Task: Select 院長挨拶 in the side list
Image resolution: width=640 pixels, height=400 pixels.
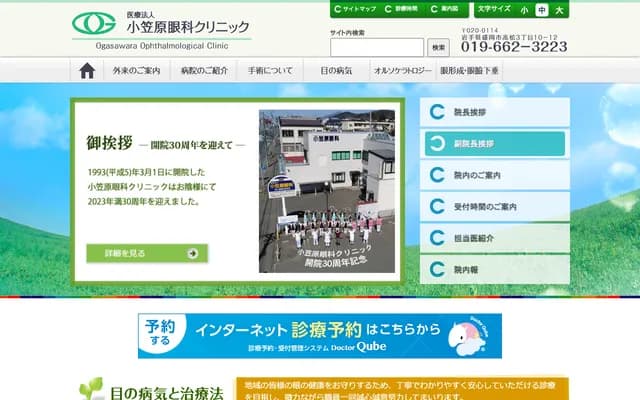Action: click(495, 112)
